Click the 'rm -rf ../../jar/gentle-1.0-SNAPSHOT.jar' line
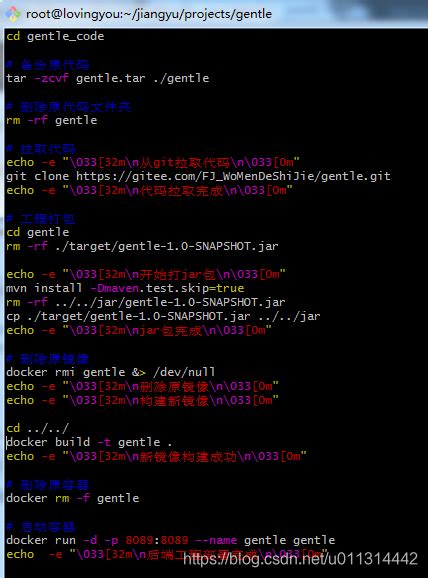 tap(146, 302)
